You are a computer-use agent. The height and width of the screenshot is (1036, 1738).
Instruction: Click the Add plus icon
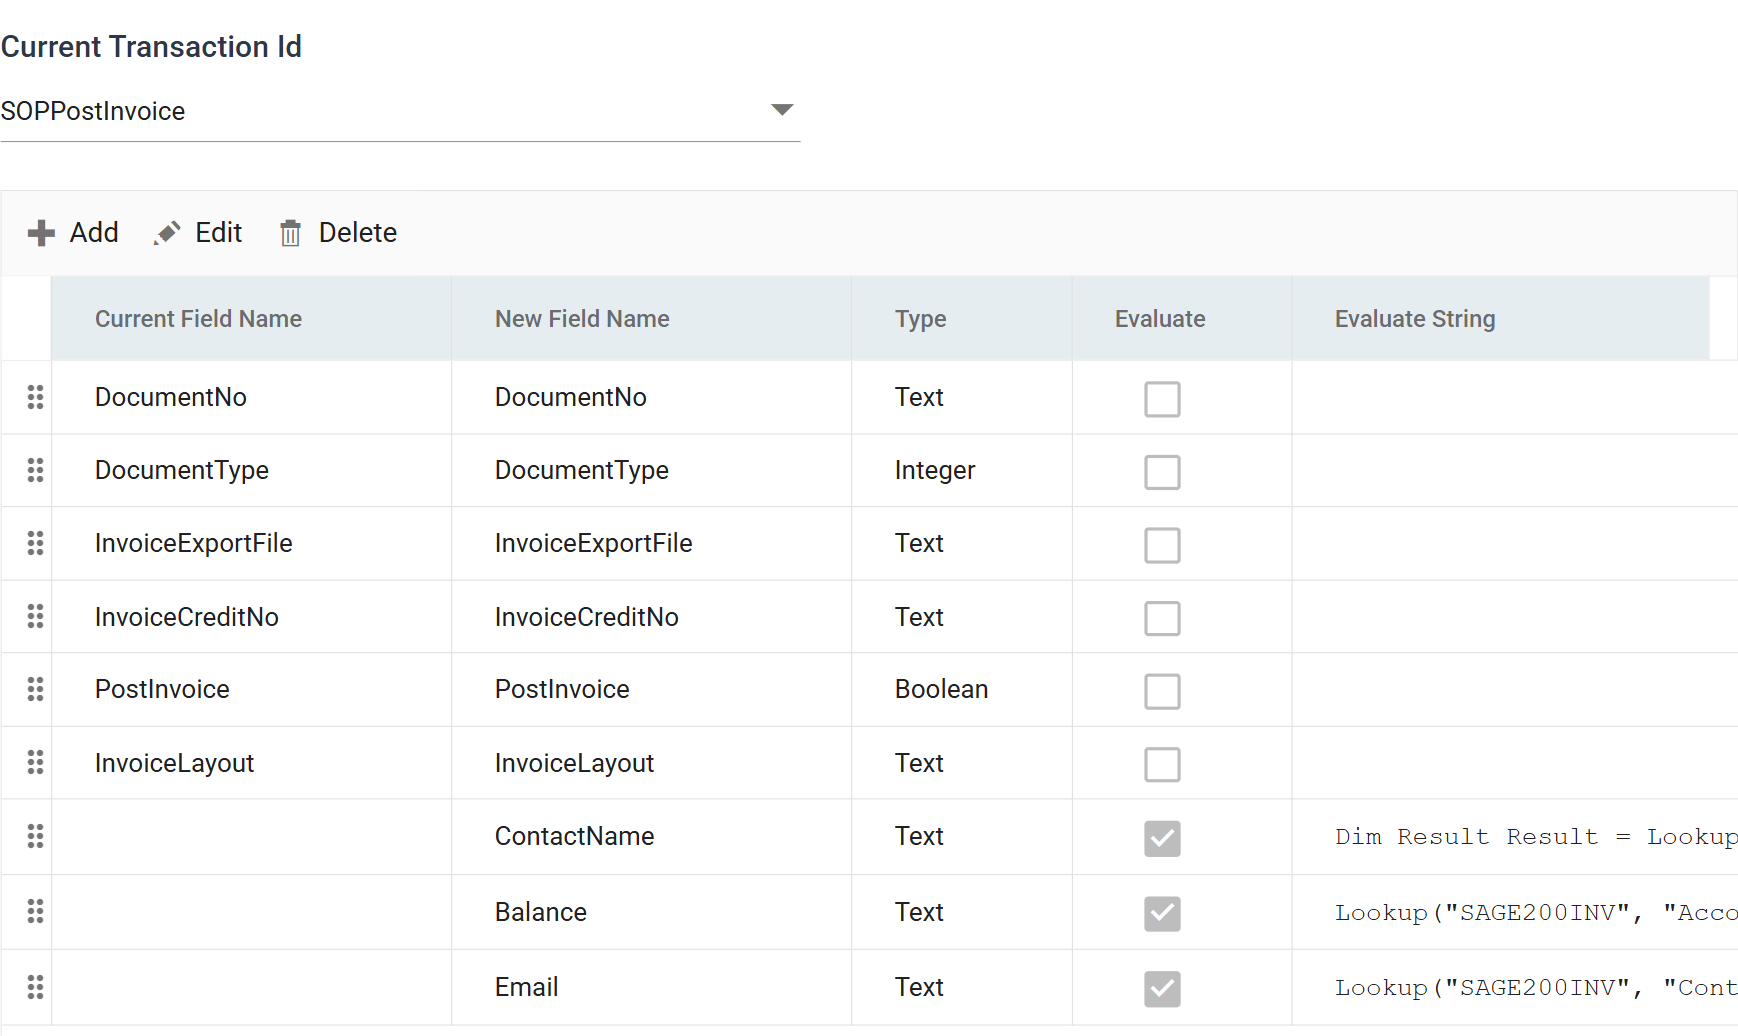tap(41, 233)
